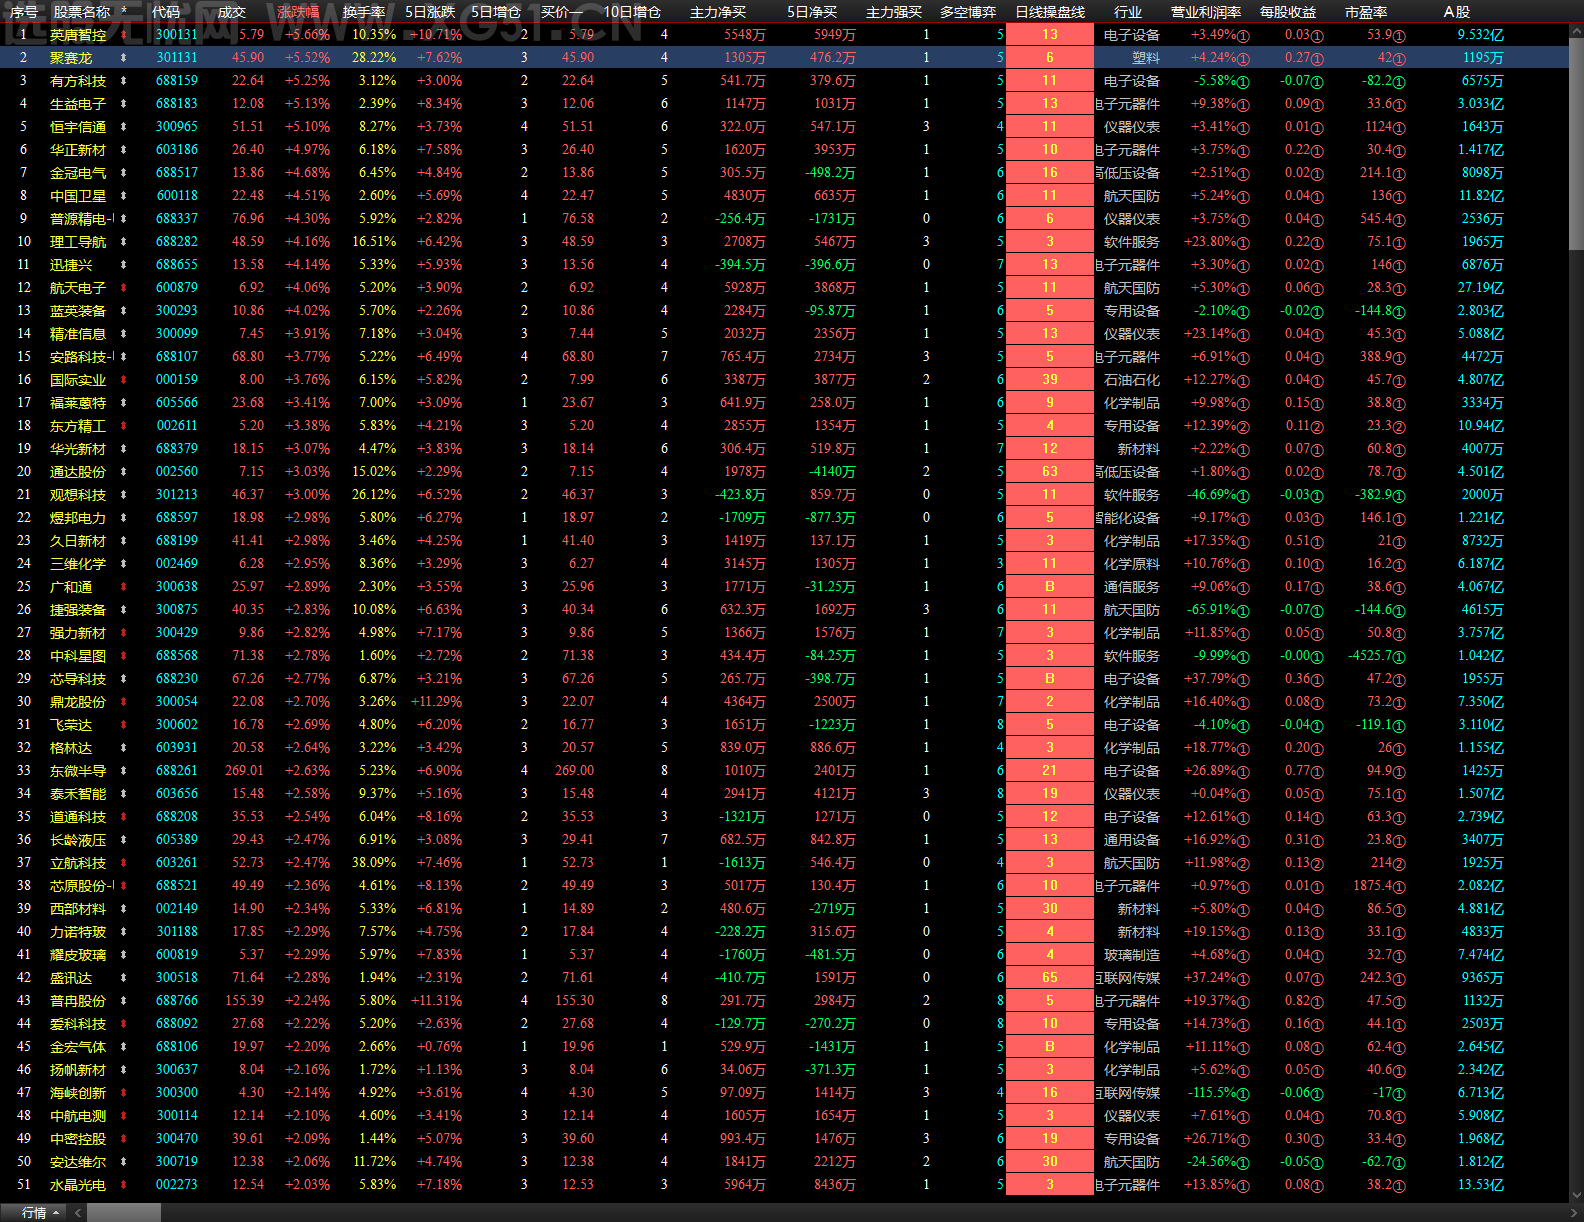Screen dimensions: 1584x1222
Task: Click the 玻璃制造 industry cell
Action: click(x=1132, y=955)
